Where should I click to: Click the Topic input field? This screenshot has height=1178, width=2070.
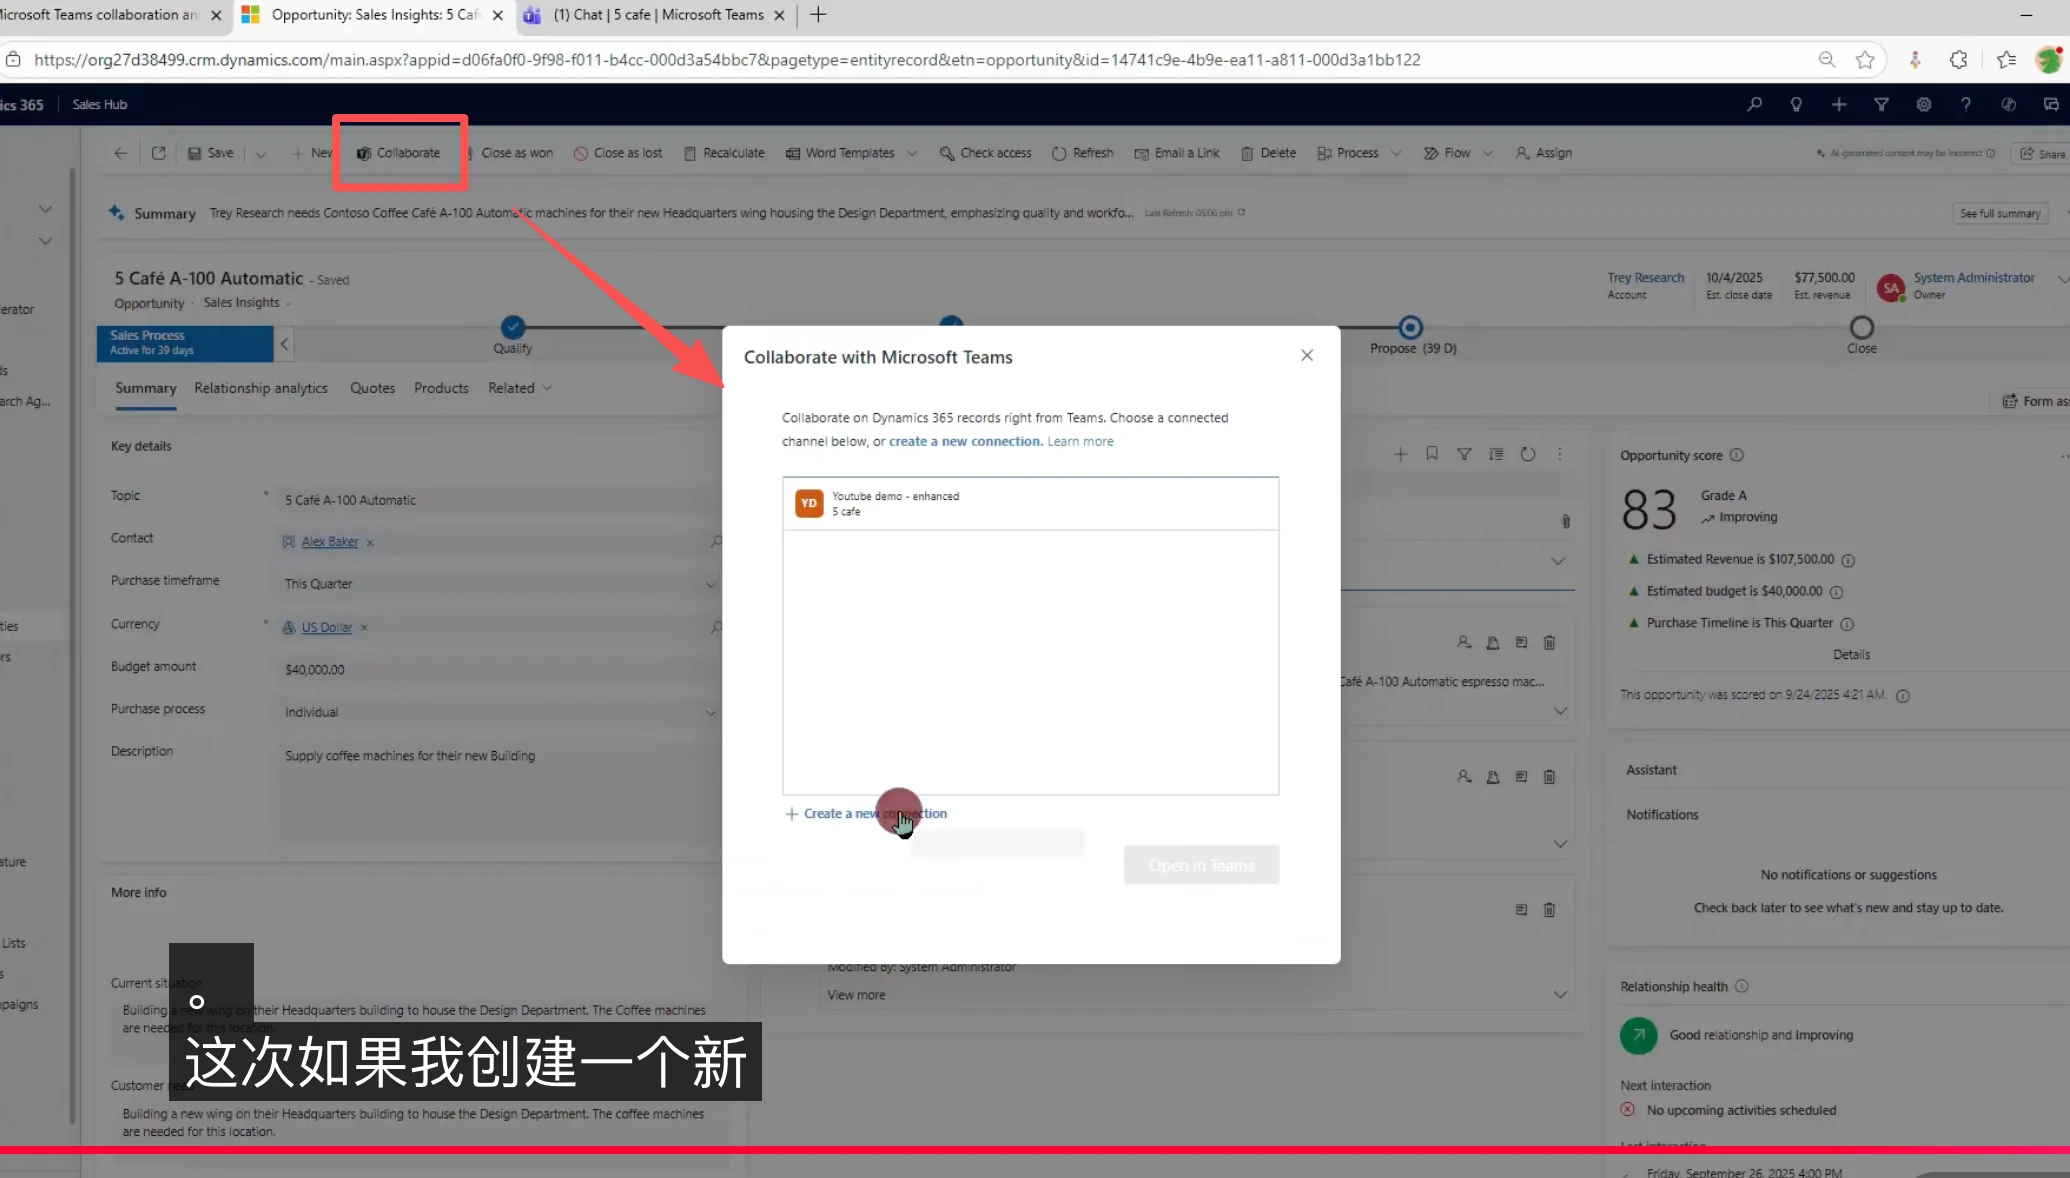pos(500,500)
